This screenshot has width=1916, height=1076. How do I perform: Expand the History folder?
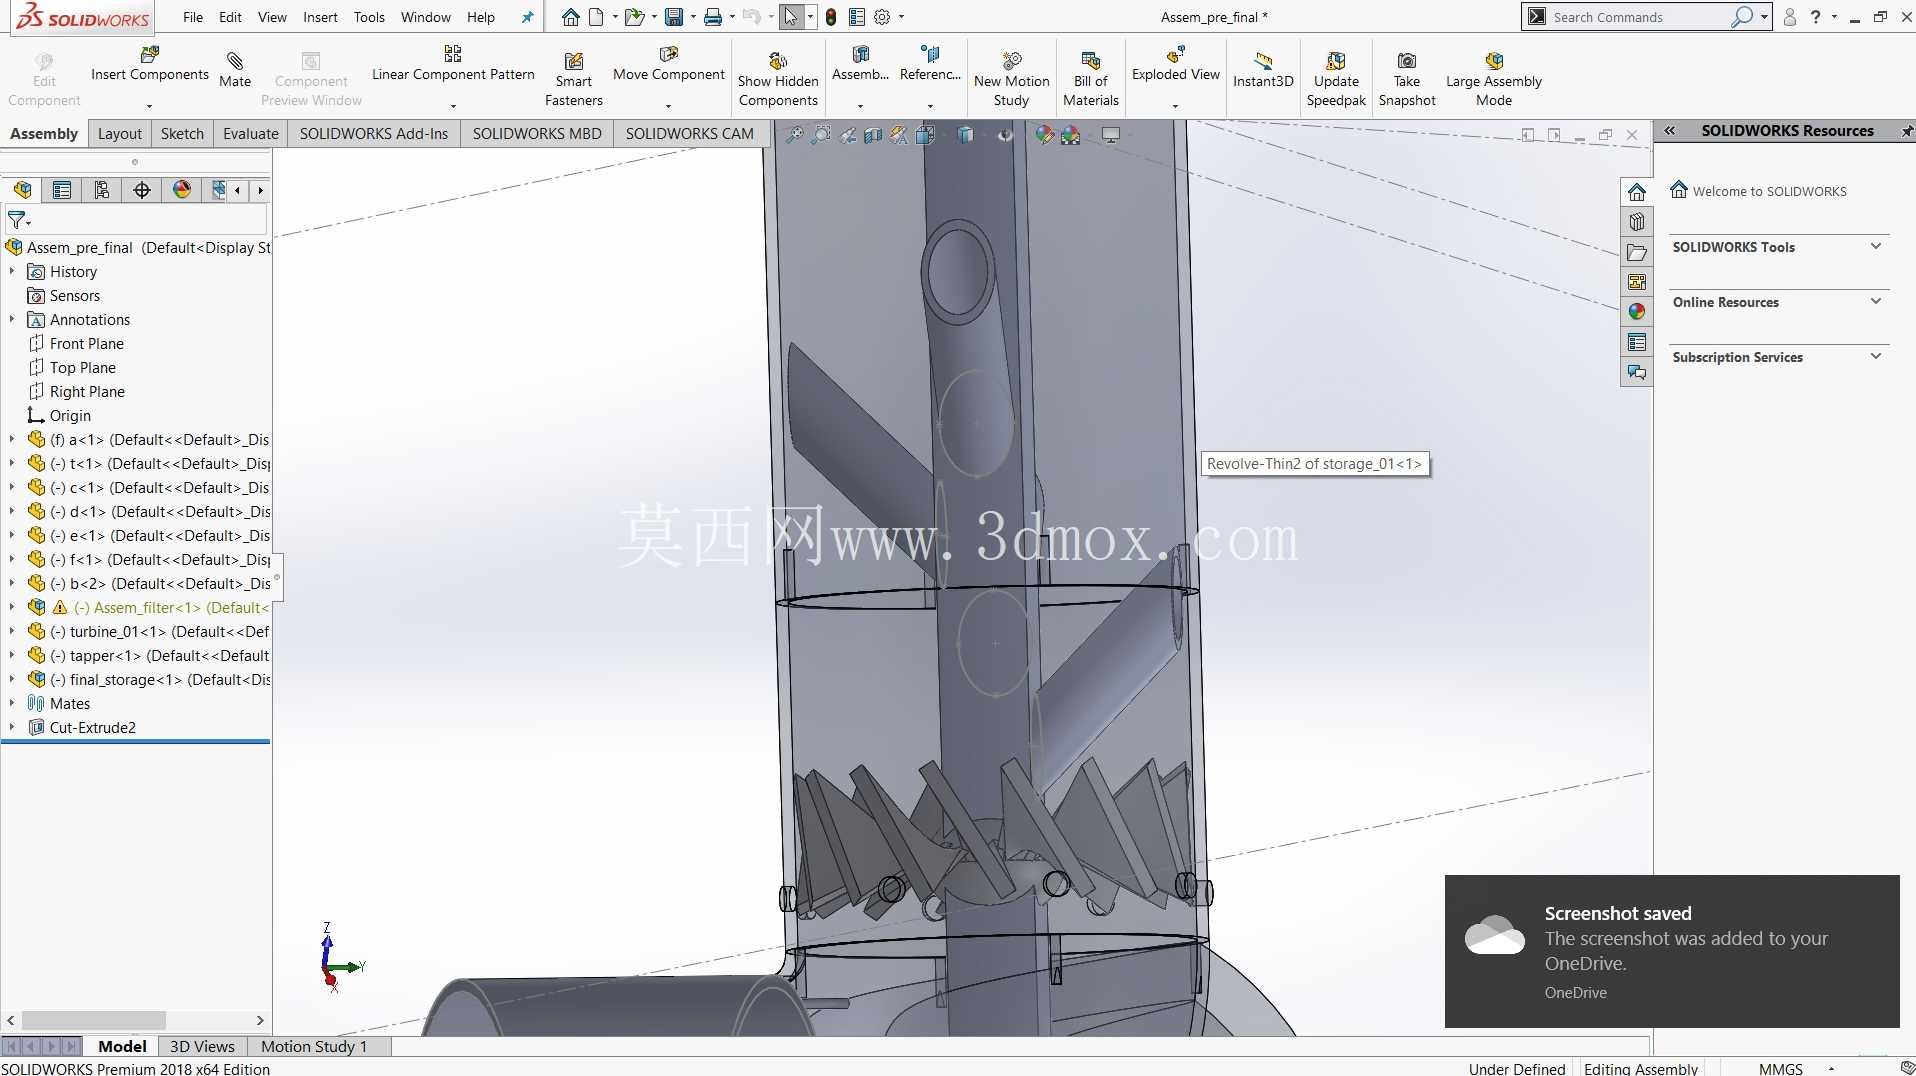click(12, 272)
